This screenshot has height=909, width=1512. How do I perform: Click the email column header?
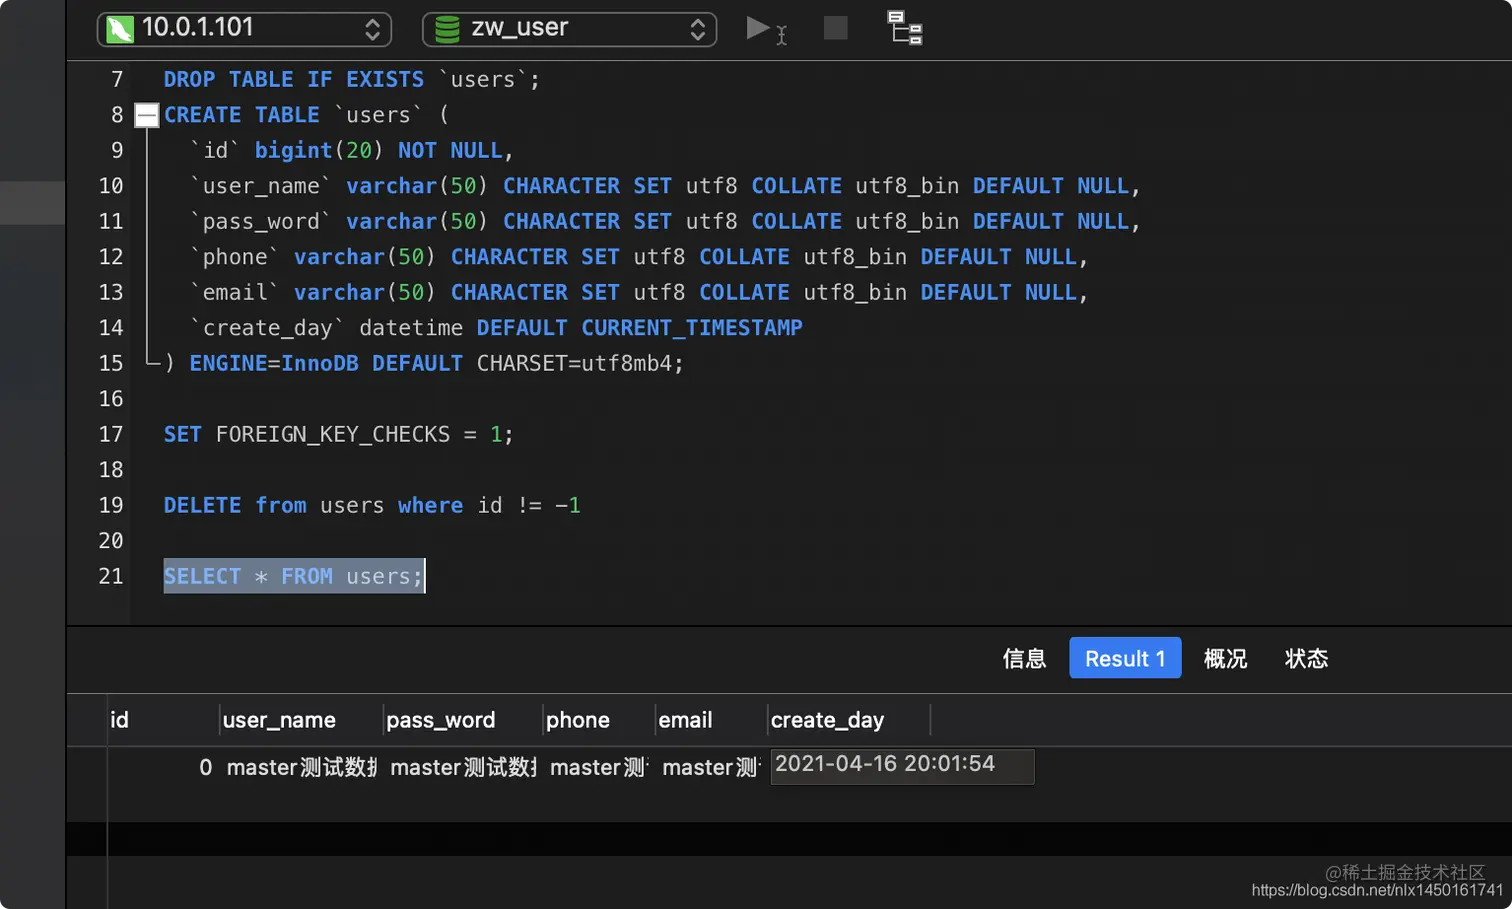point(711,720)
